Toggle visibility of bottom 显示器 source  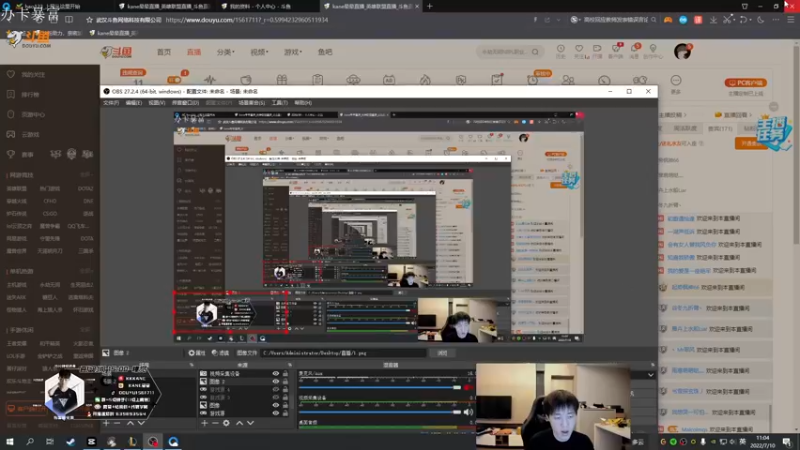click(276, 413)
